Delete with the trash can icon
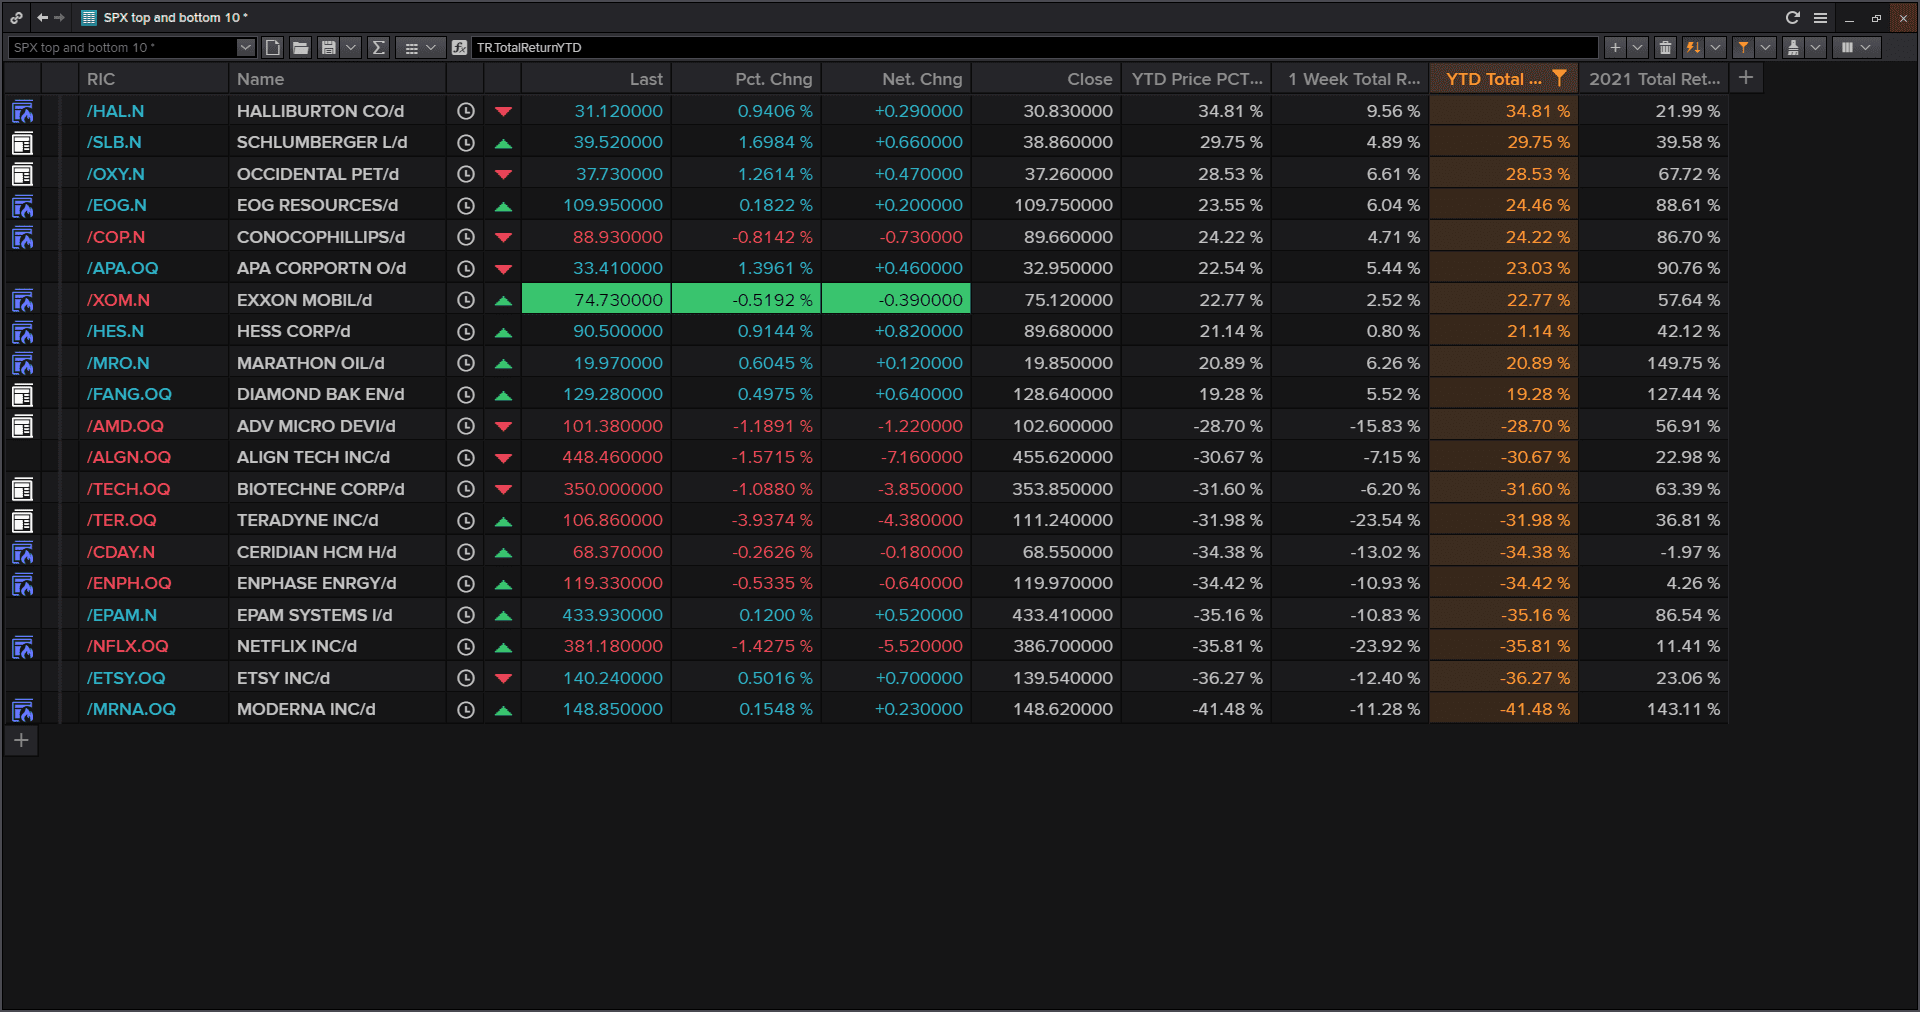Viewport: 1920px width, 1012px height. click(1665, 47)
